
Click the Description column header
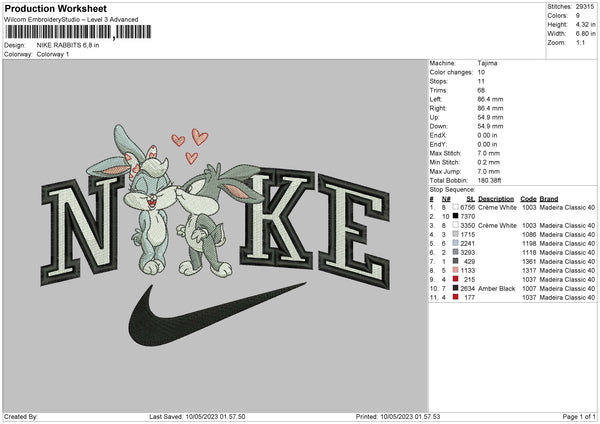tap(495, 198)
